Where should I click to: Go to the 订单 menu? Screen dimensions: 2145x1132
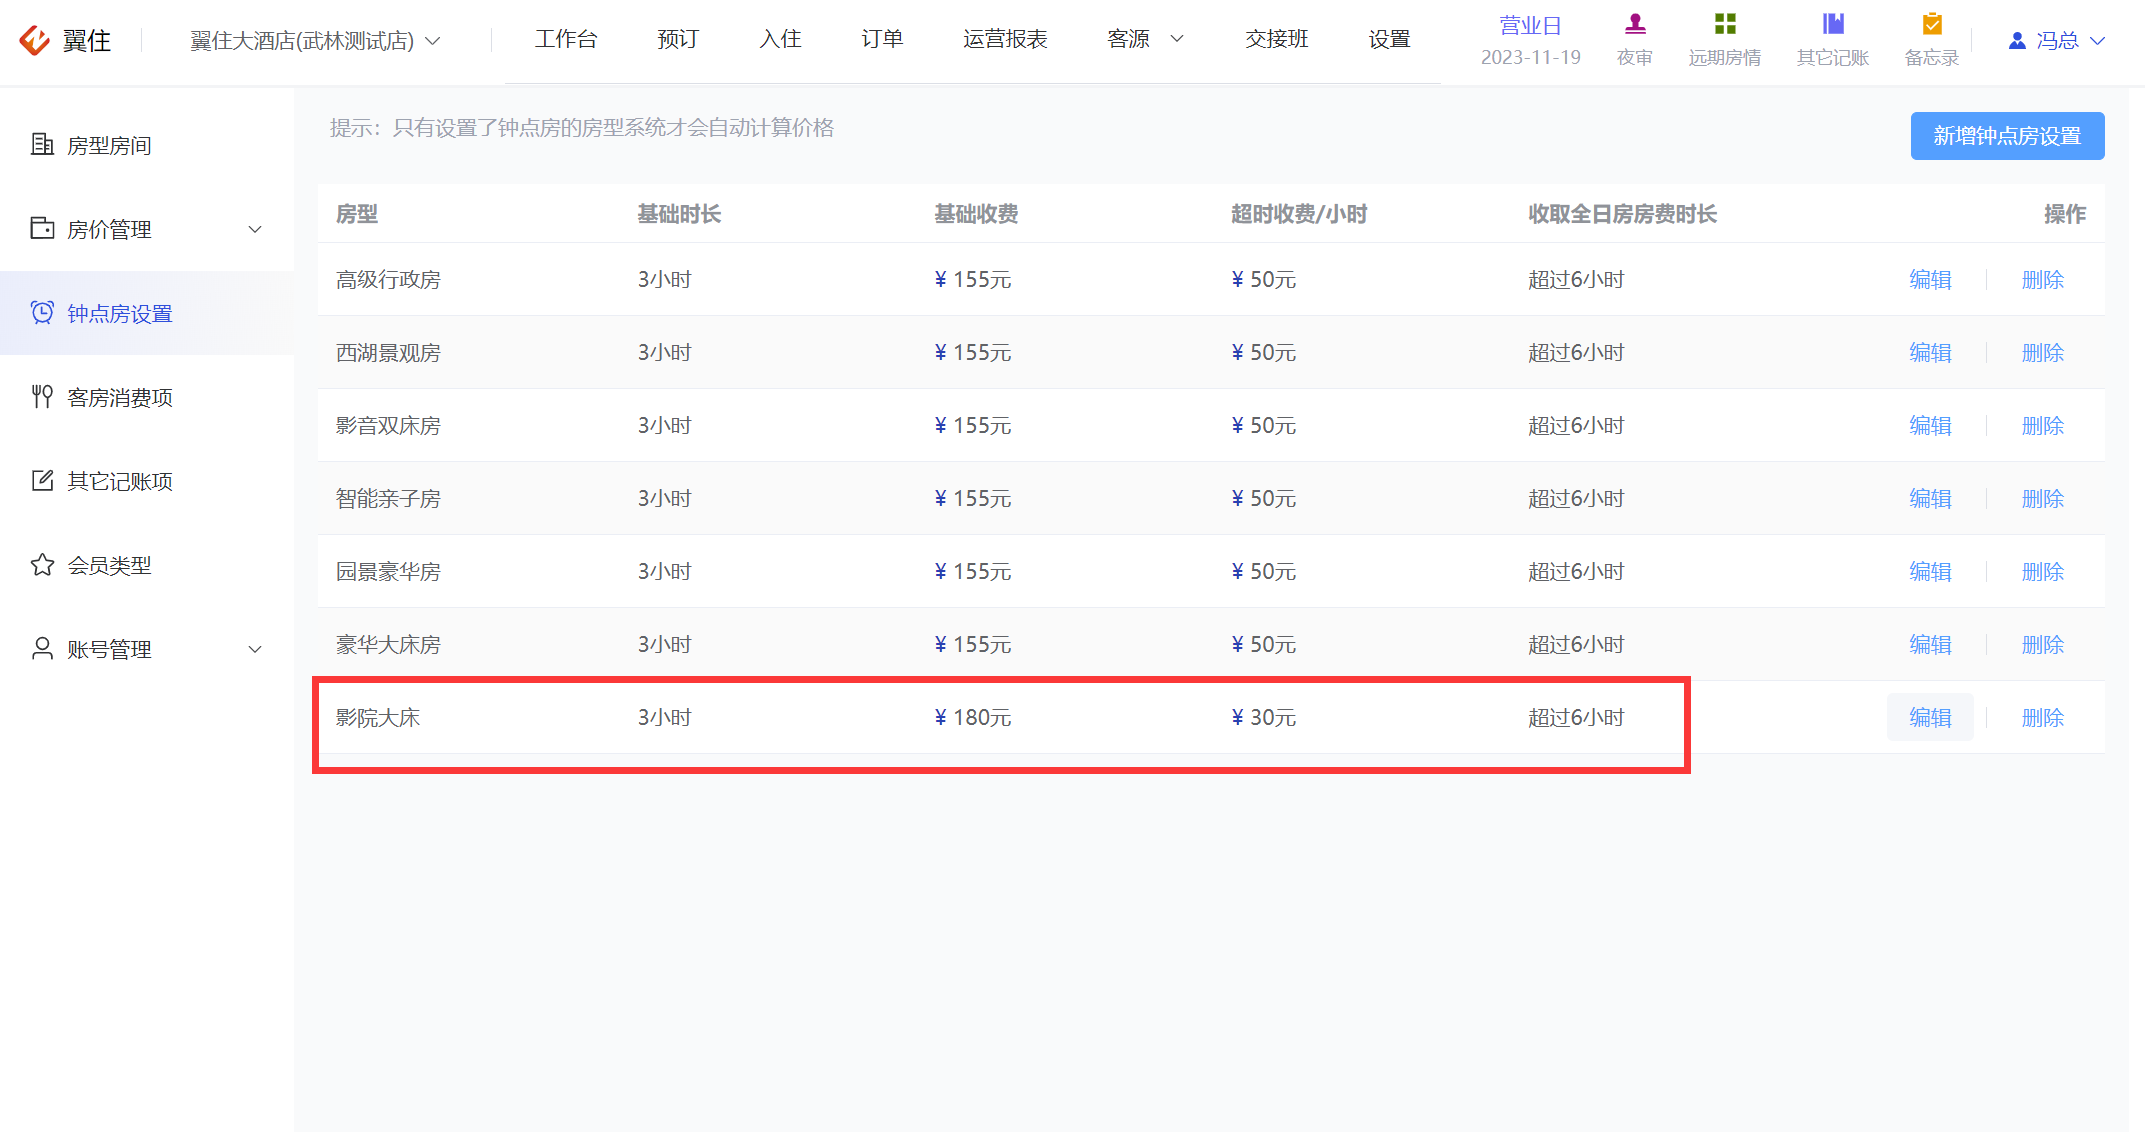tap(882, 39)
